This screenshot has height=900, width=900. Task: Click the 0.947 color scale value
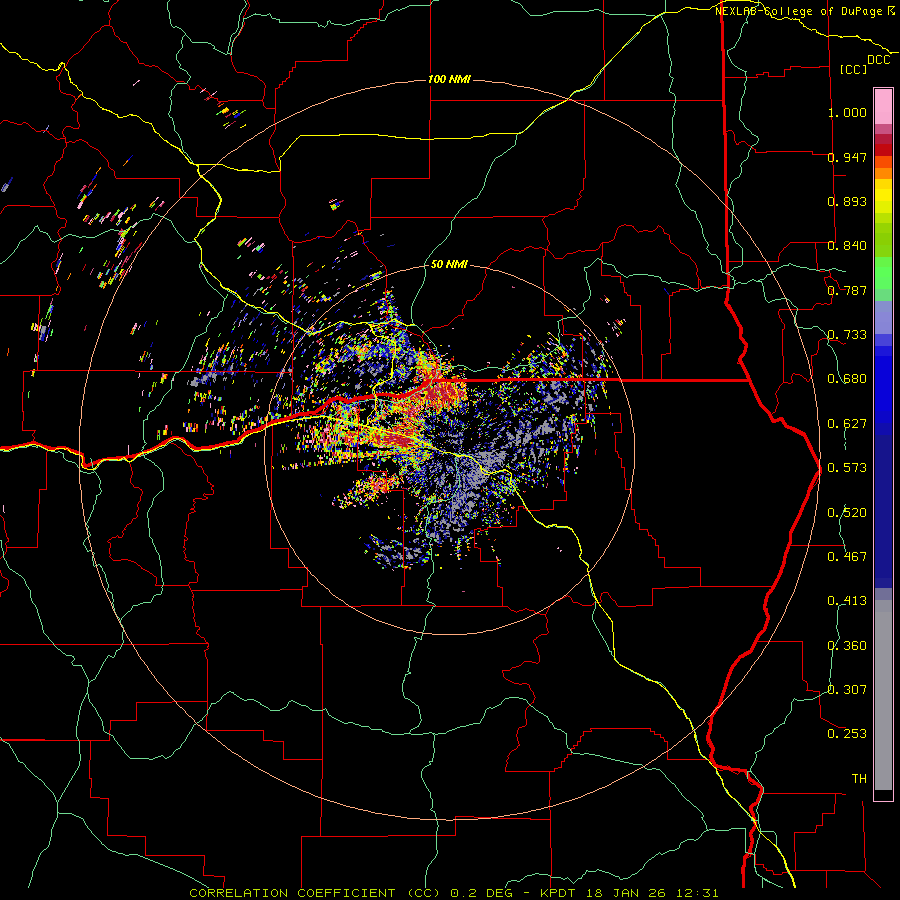pyautogui.click(x=847, y=157)
